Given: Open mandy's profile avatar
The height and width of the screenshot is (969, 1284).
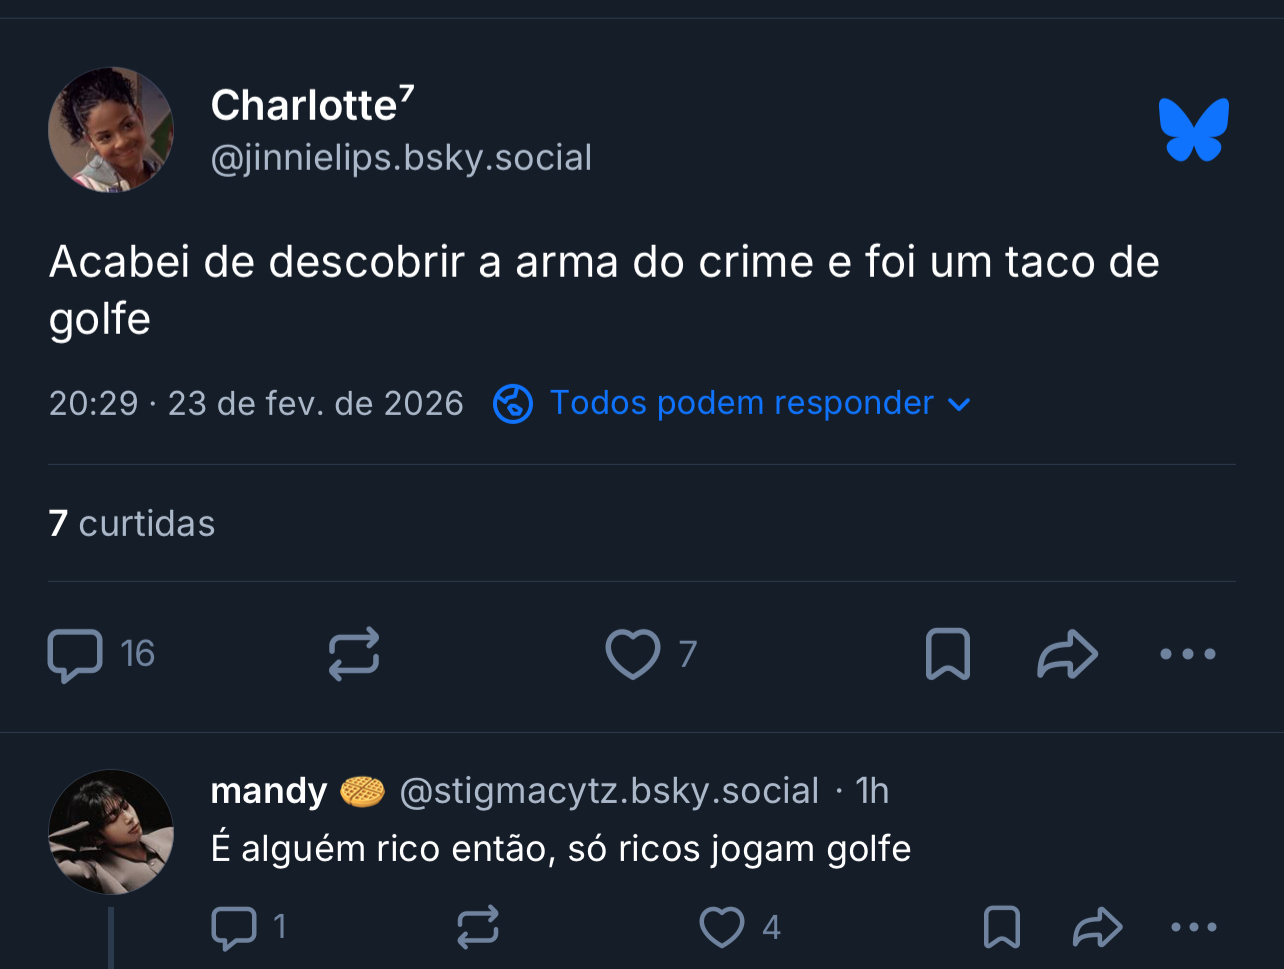Looking at the screenshot, I should pos(111,831).
